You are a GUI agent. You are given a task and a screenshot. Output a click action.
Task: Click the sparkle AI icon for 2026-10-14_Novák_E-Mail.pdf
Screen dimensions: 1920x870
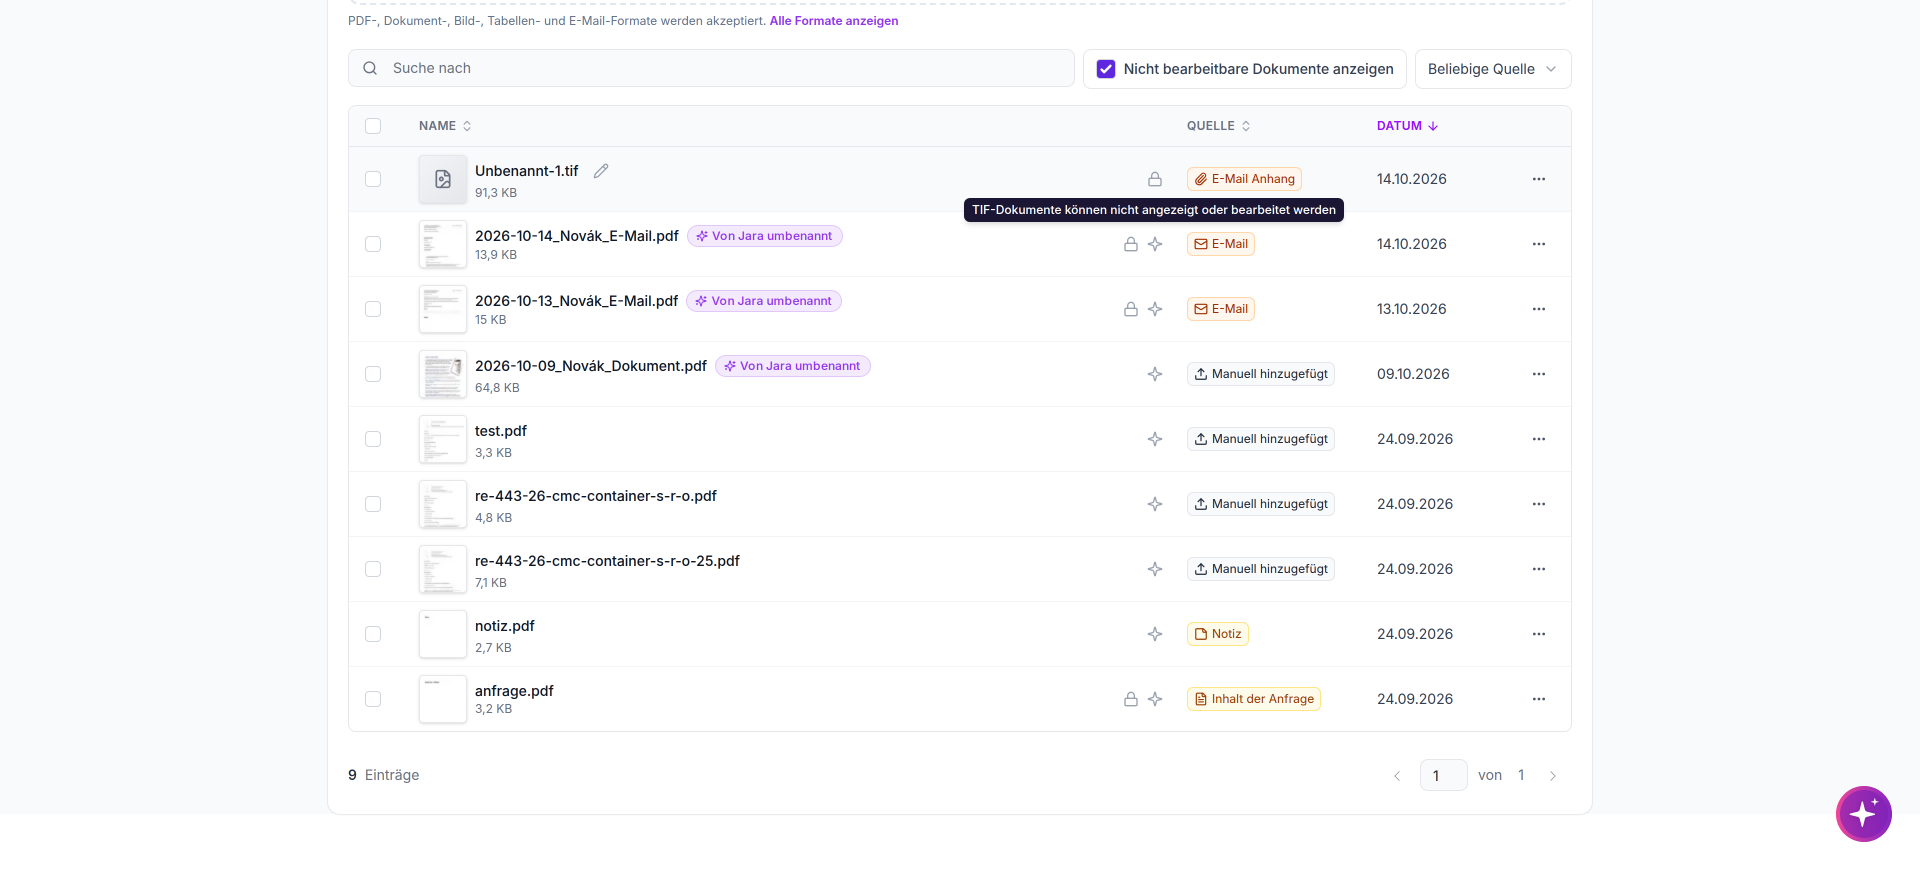tap(1155, 244)
